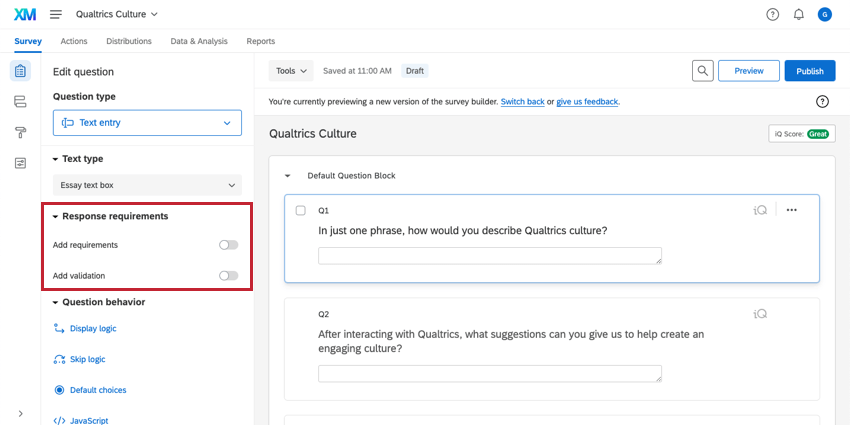Open Q1 three-dot options menu
The image size is (850, 425).
pos(792,210)
